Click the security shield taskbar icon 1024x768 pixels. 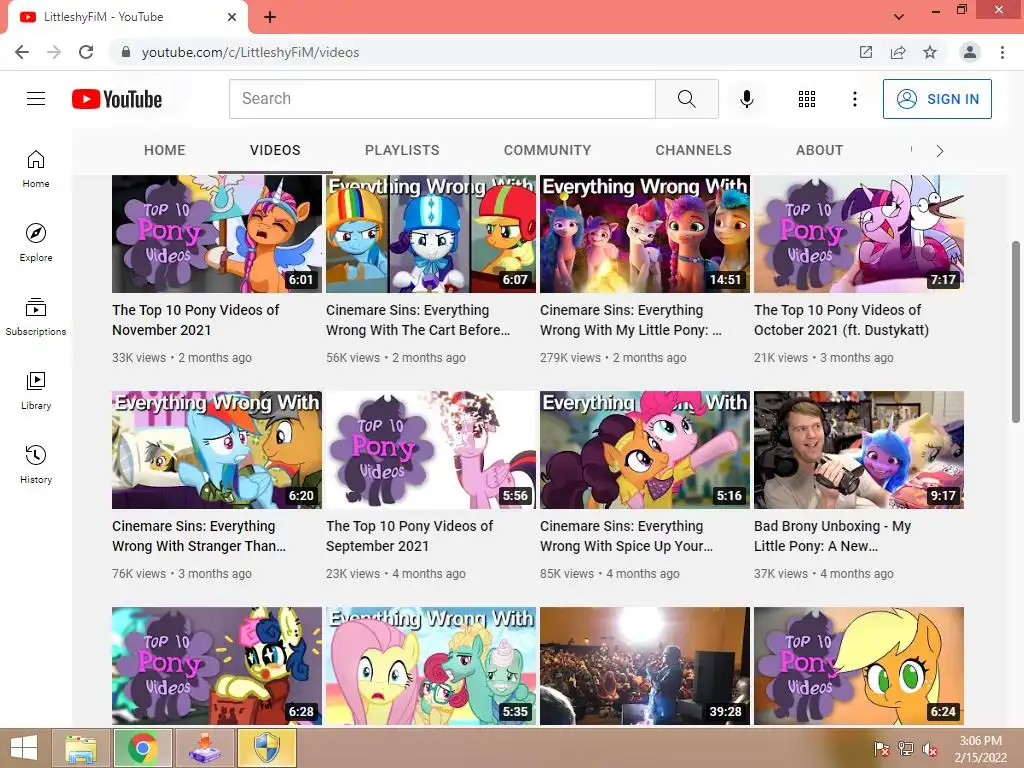pos(267,748)
